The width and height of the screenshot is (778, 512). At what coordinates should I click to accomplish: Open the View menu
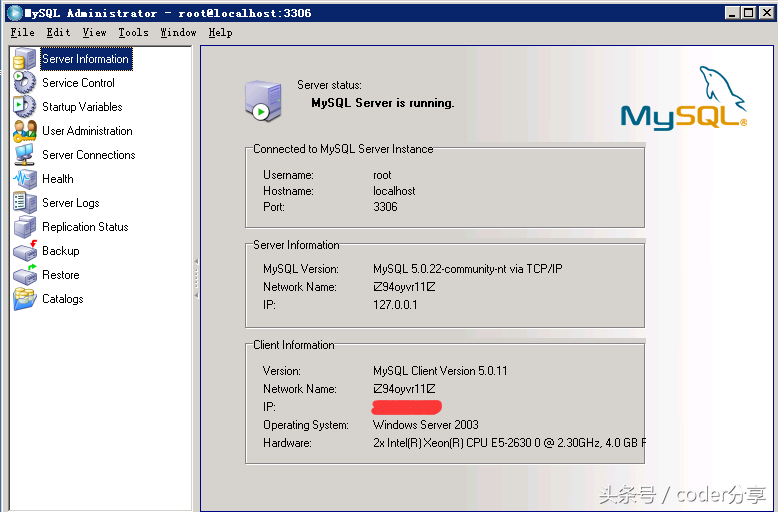pos(94,32)
